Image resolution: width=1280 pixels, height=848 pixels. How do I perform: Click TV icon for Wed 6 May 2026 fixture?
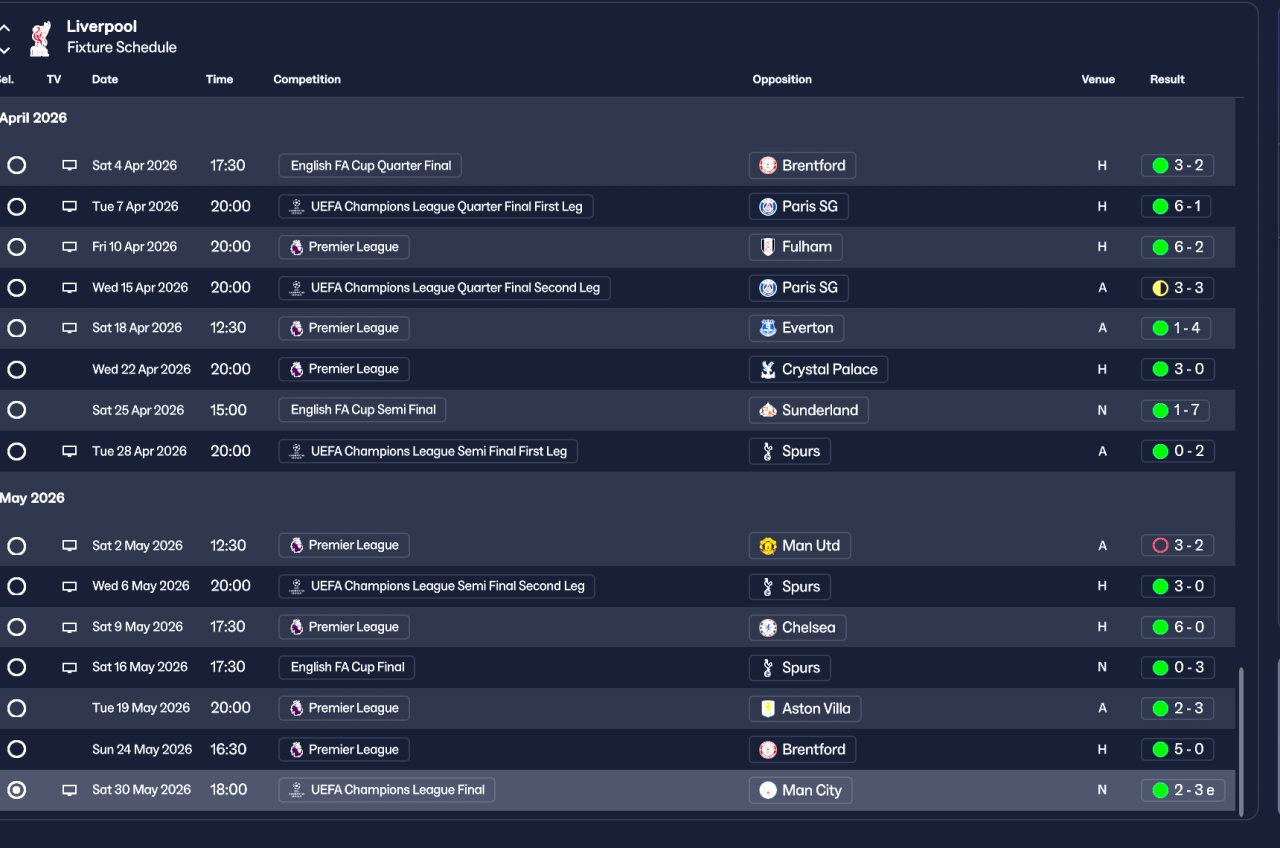click(70, 587)
